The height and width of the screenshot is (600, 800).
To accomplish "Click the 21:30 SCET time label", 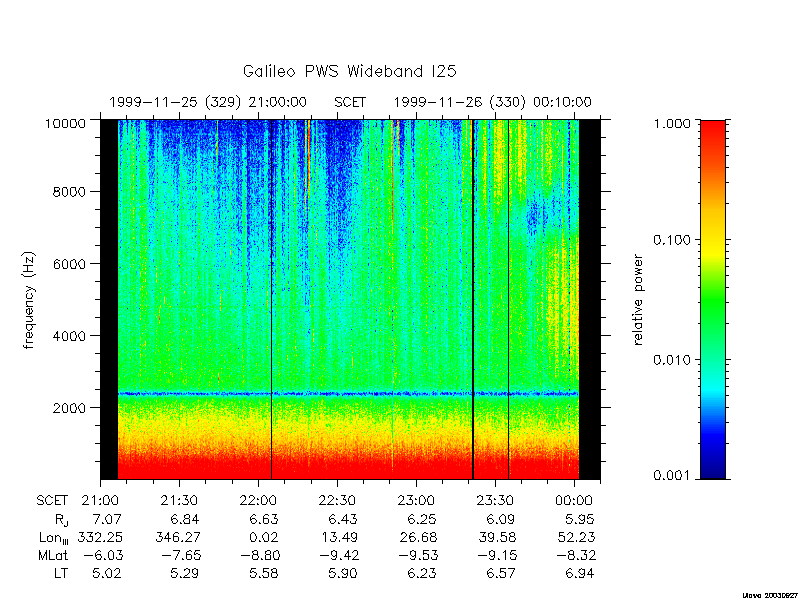I will pos(179,501).
